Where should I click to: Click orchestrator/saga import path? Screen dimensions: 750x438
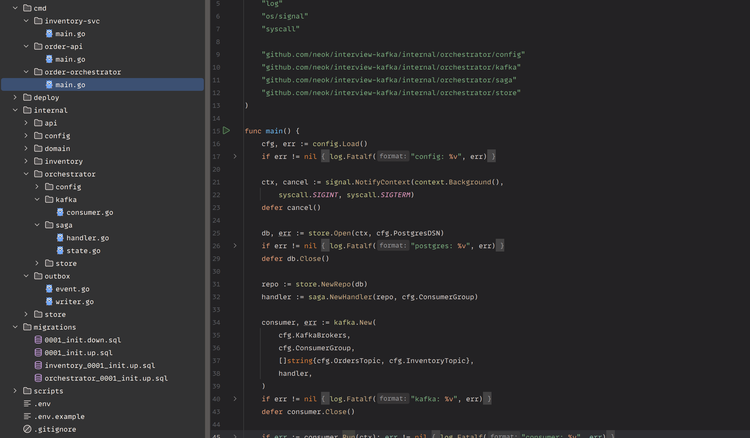389,80
